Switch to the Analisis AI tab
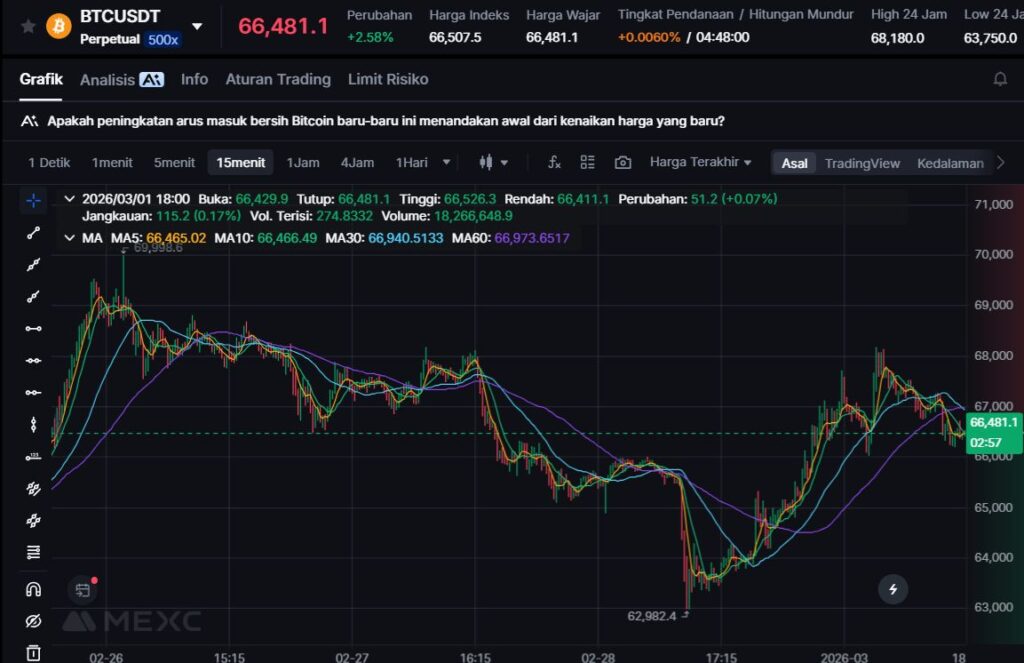The width and height of the screenshot is (1024, 663). [x=121, y=79]
